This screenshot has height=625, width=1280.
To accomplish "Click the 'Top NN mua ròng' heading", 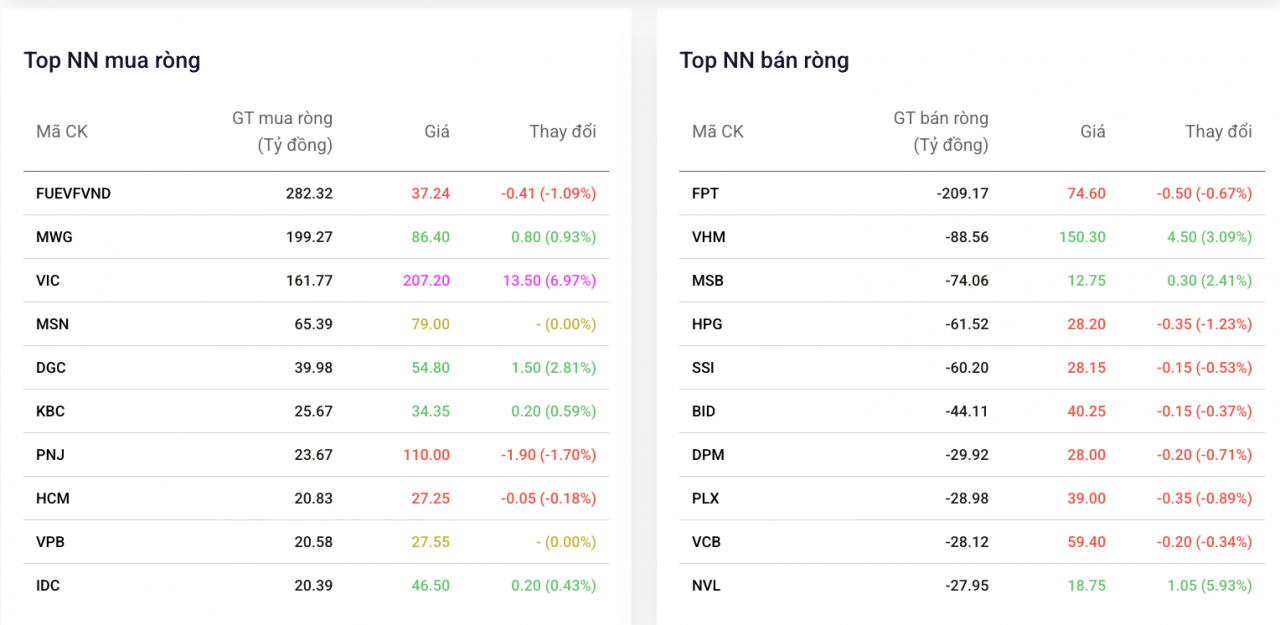I will coord(112,61).
